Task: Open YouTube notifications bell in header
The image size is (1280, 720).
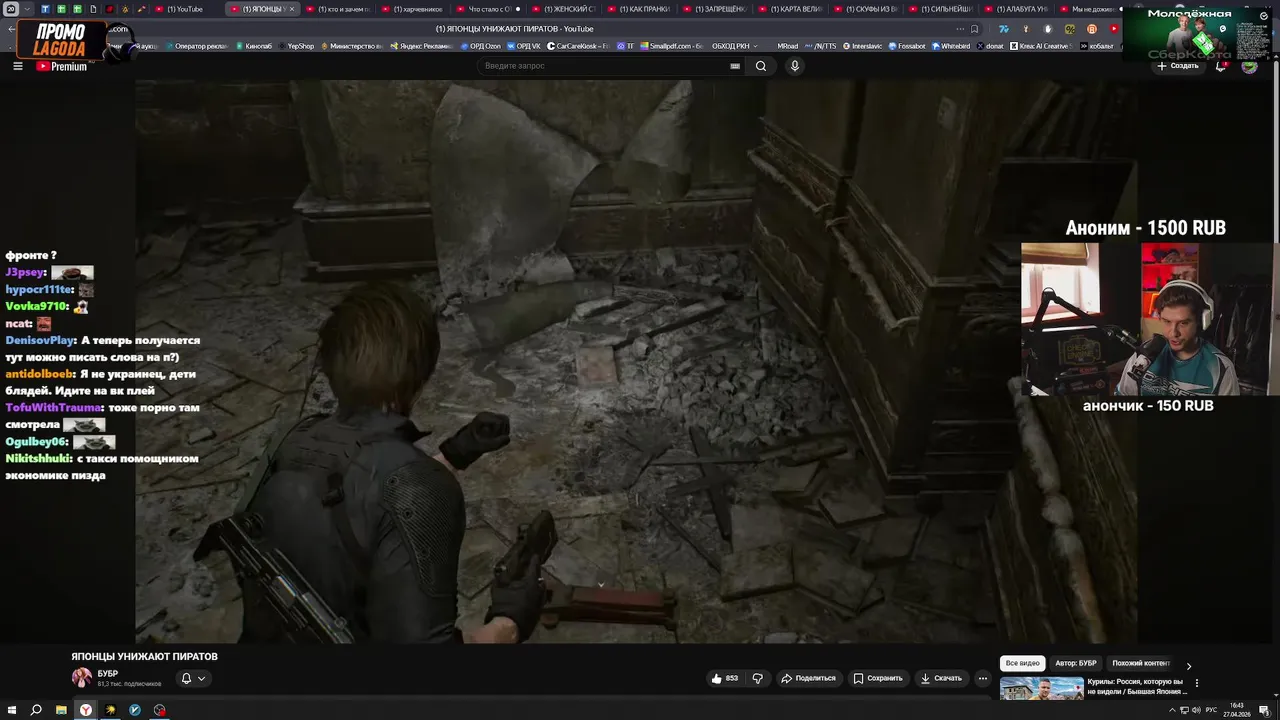Action: click(x=1222, y=66)
